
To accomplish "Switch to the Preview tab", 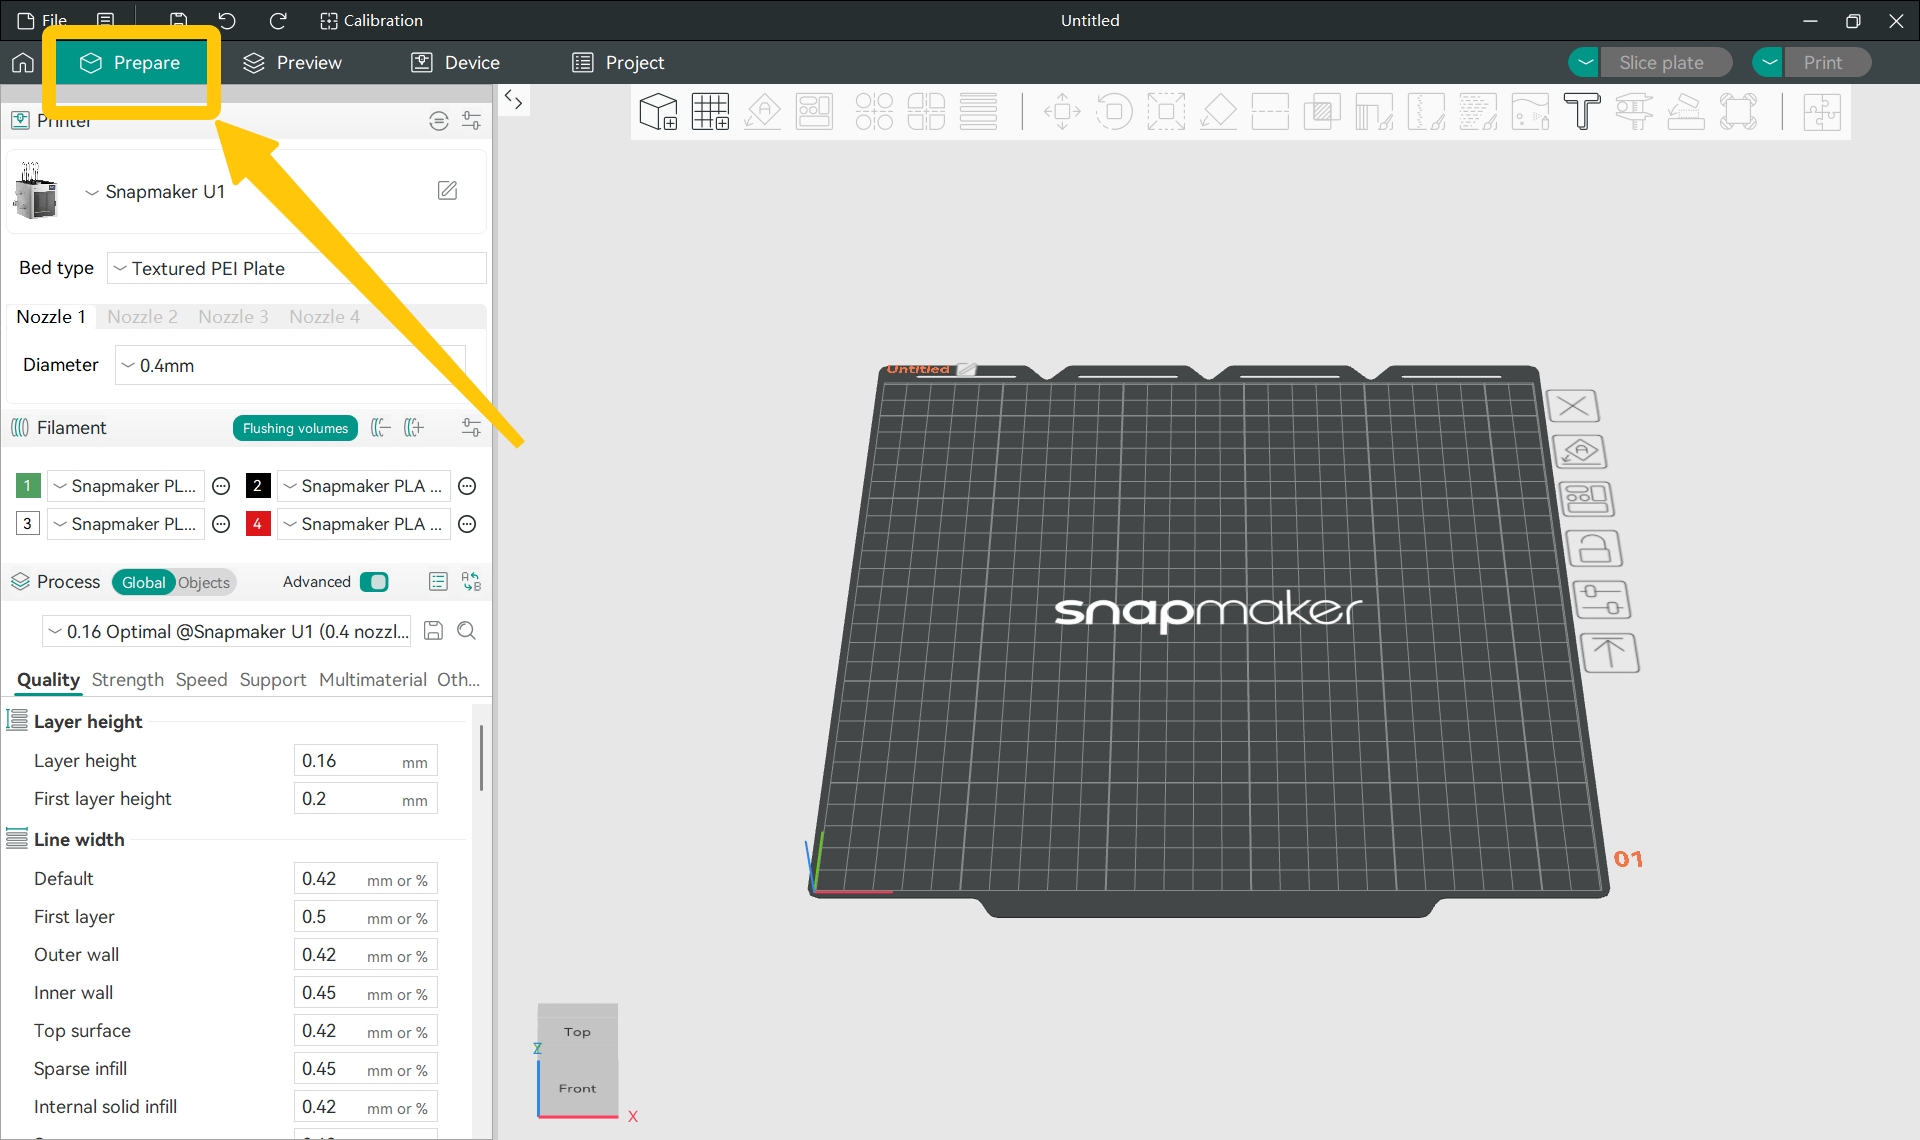I will coord(292,62).
